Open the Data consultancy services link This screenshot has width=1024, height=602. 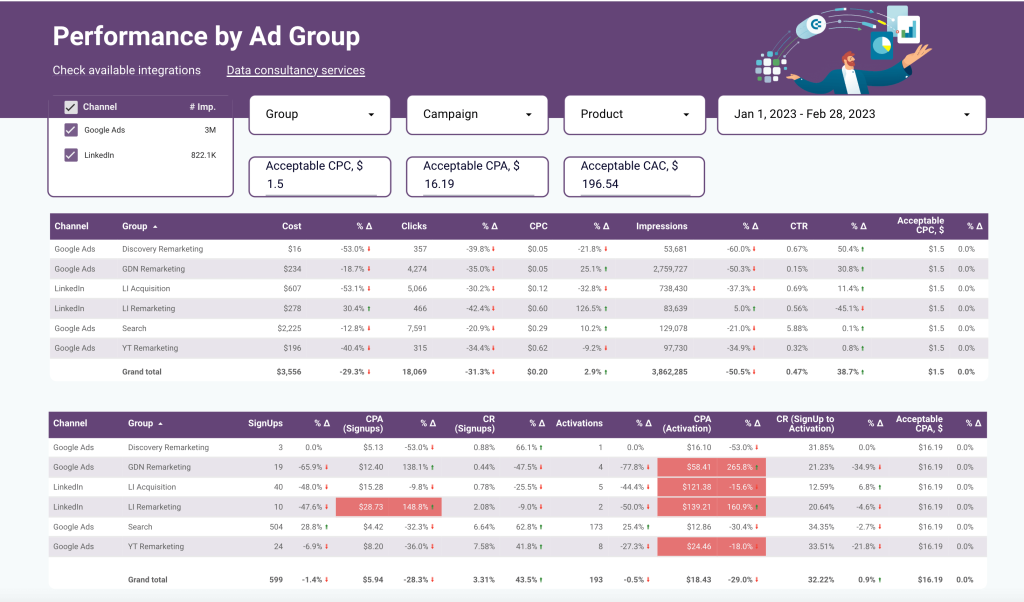pyautogui.click(x=296, y=70)
